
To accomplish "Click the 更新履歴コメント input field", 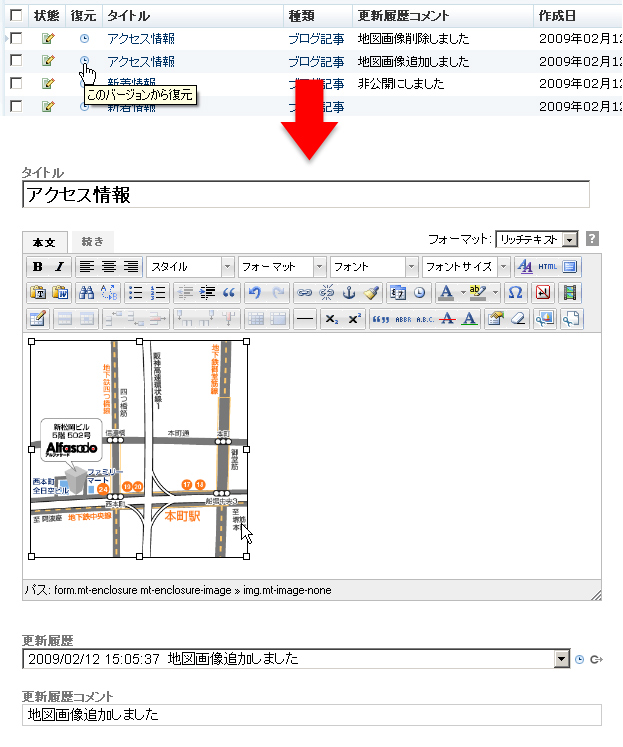I will [x=312, y=715].
